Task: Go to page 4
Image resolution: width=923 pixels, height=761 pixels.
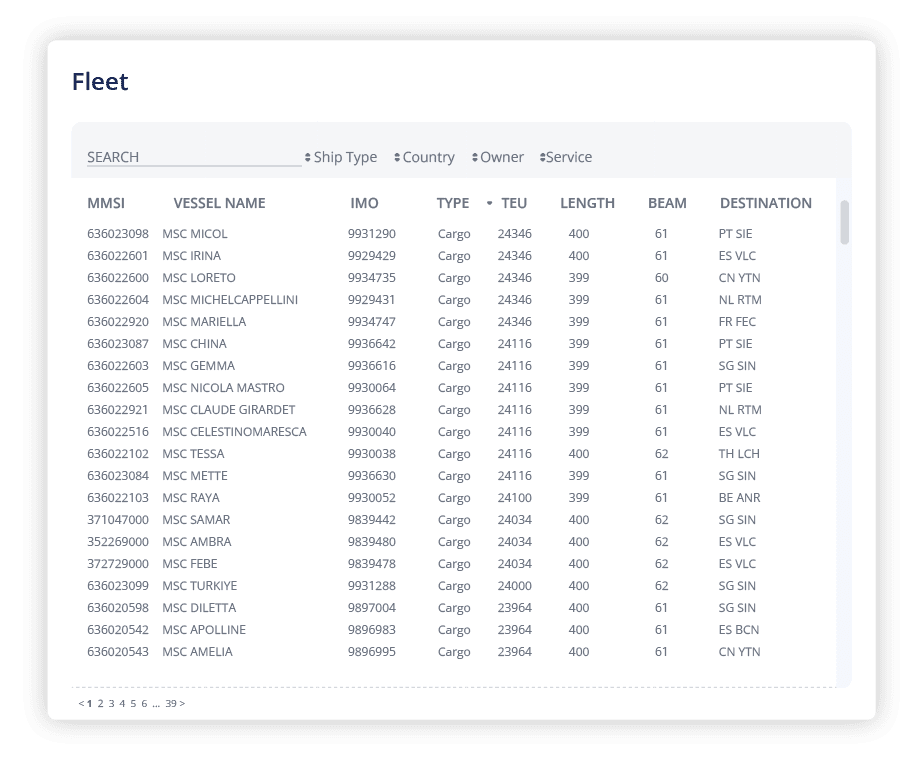Action: [x=122, y=703]
